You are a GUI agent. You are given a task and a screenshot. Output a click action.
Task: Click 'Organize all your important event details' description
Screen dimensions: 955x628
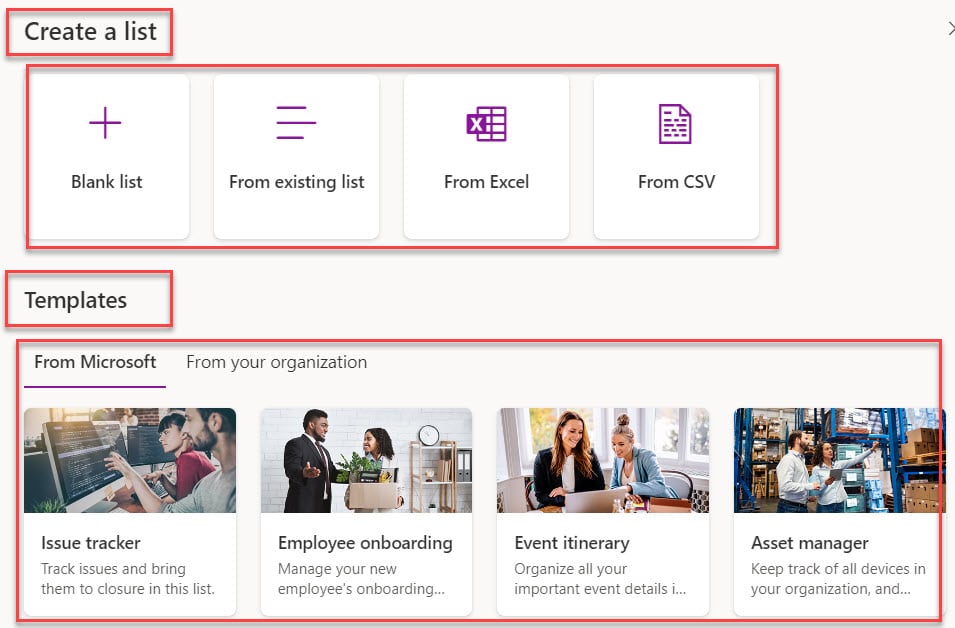click(600, 579)
